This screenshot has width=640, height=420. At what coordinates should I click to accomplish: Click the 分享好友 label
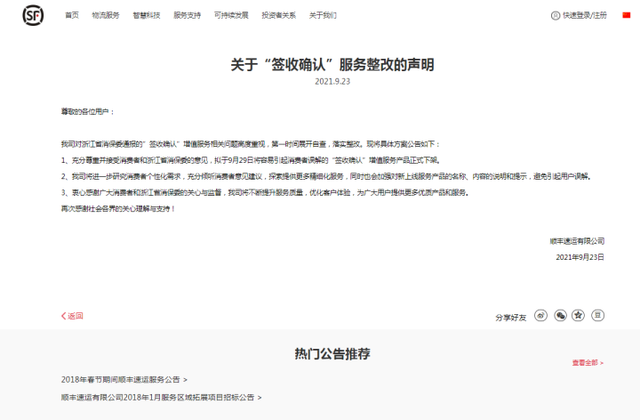[511, 318]
